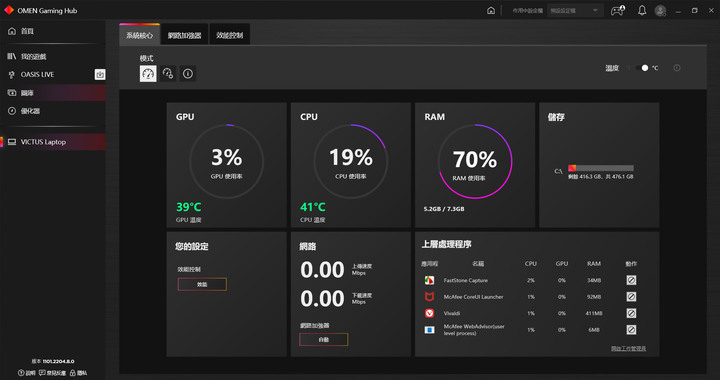Screen dimensions: 720x380
Task: Open the notifications bell
Action: coord(642,11)
